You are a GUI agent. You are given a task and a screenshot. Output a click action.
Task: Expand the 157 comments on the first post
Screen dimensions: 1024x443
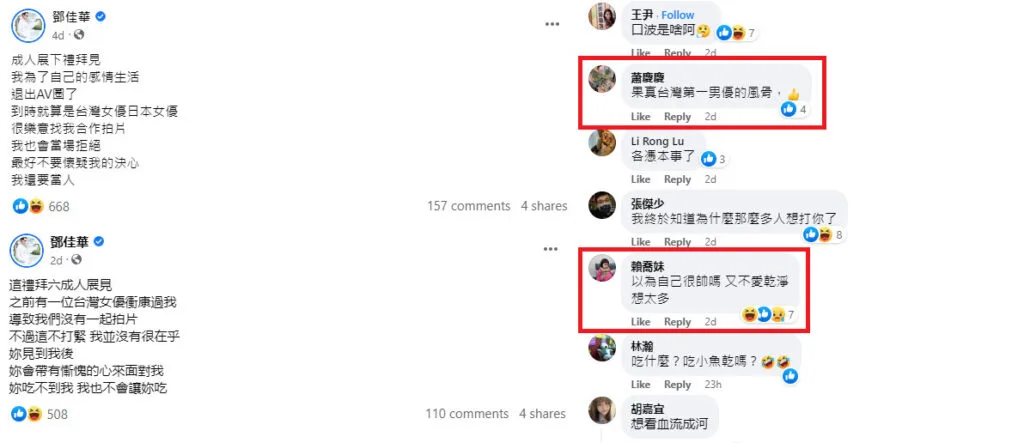(469, 206)
